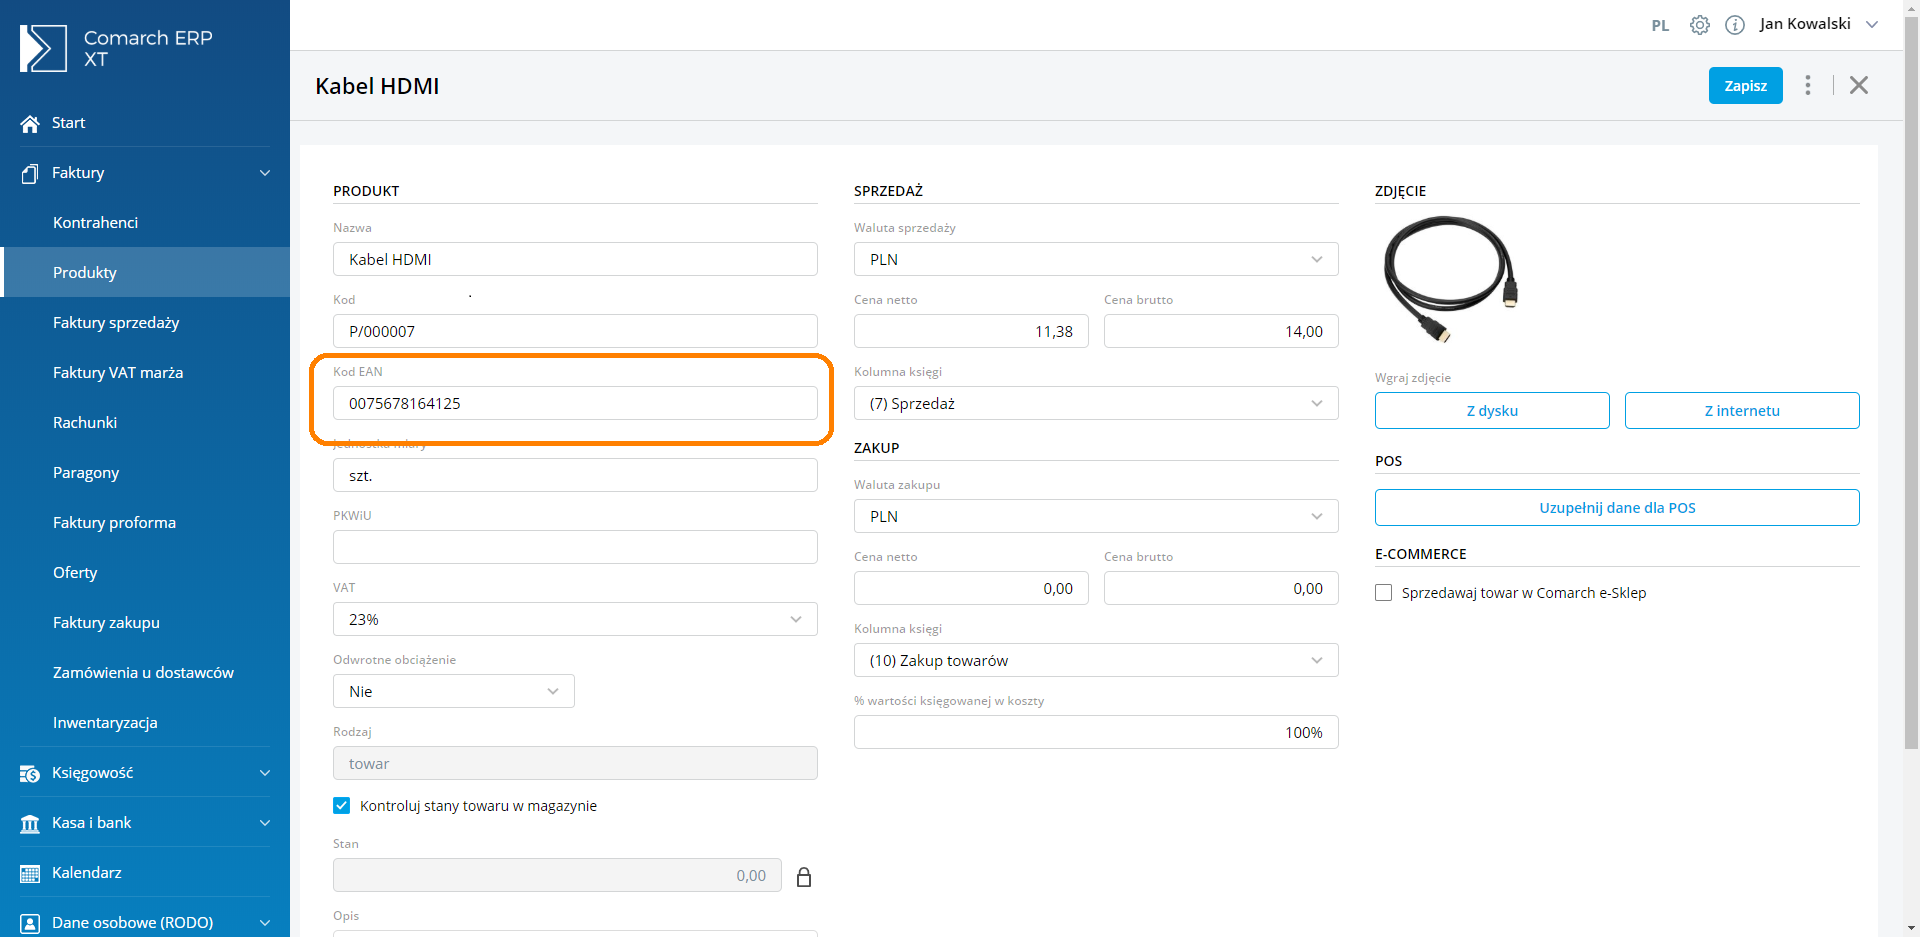Click the padlock icon beside Stan field

[x=803, y=877]
